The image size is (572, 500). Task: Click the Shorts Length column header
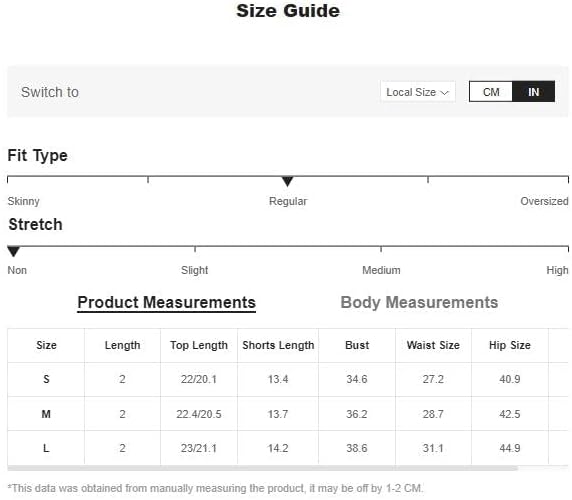pos(278,345)
